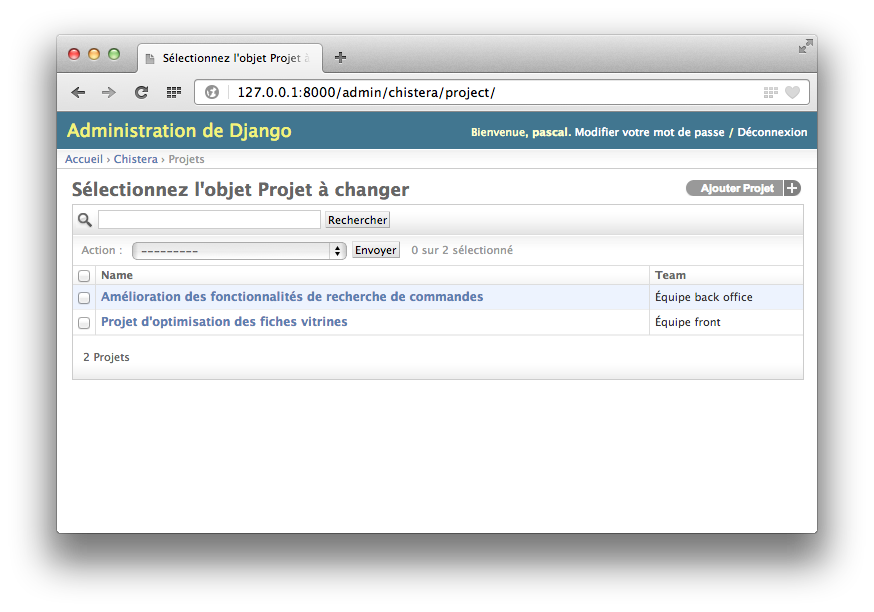874x612 pixels.
Task: Sort by the Team column header
Action: tap(671, 275)
